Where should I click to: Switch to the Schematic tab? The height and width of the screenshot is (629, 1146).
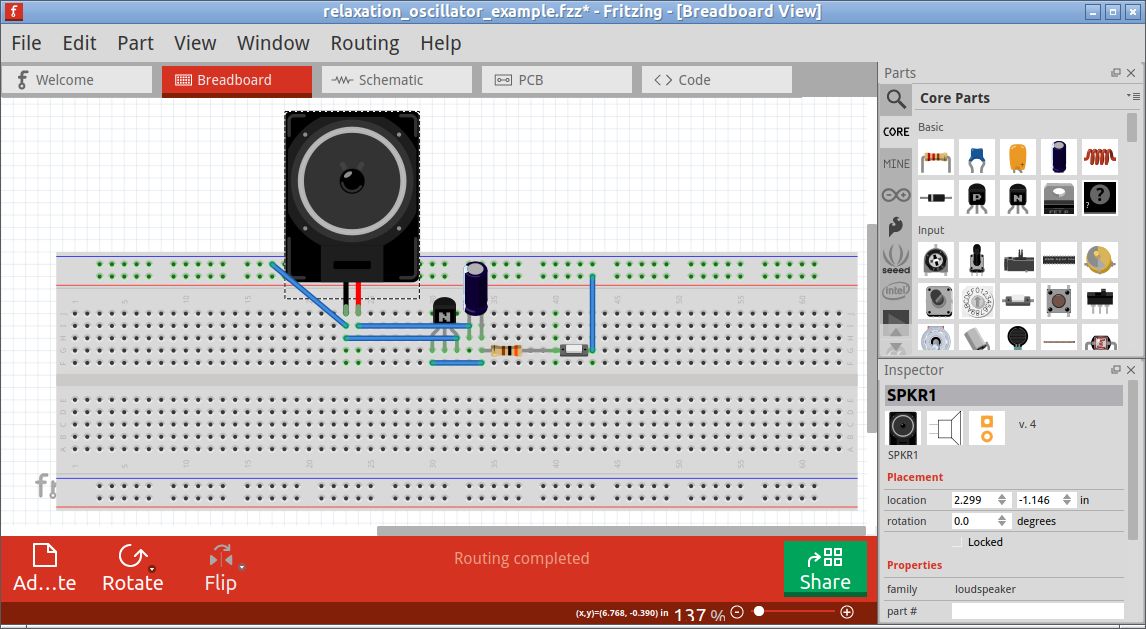397,80
